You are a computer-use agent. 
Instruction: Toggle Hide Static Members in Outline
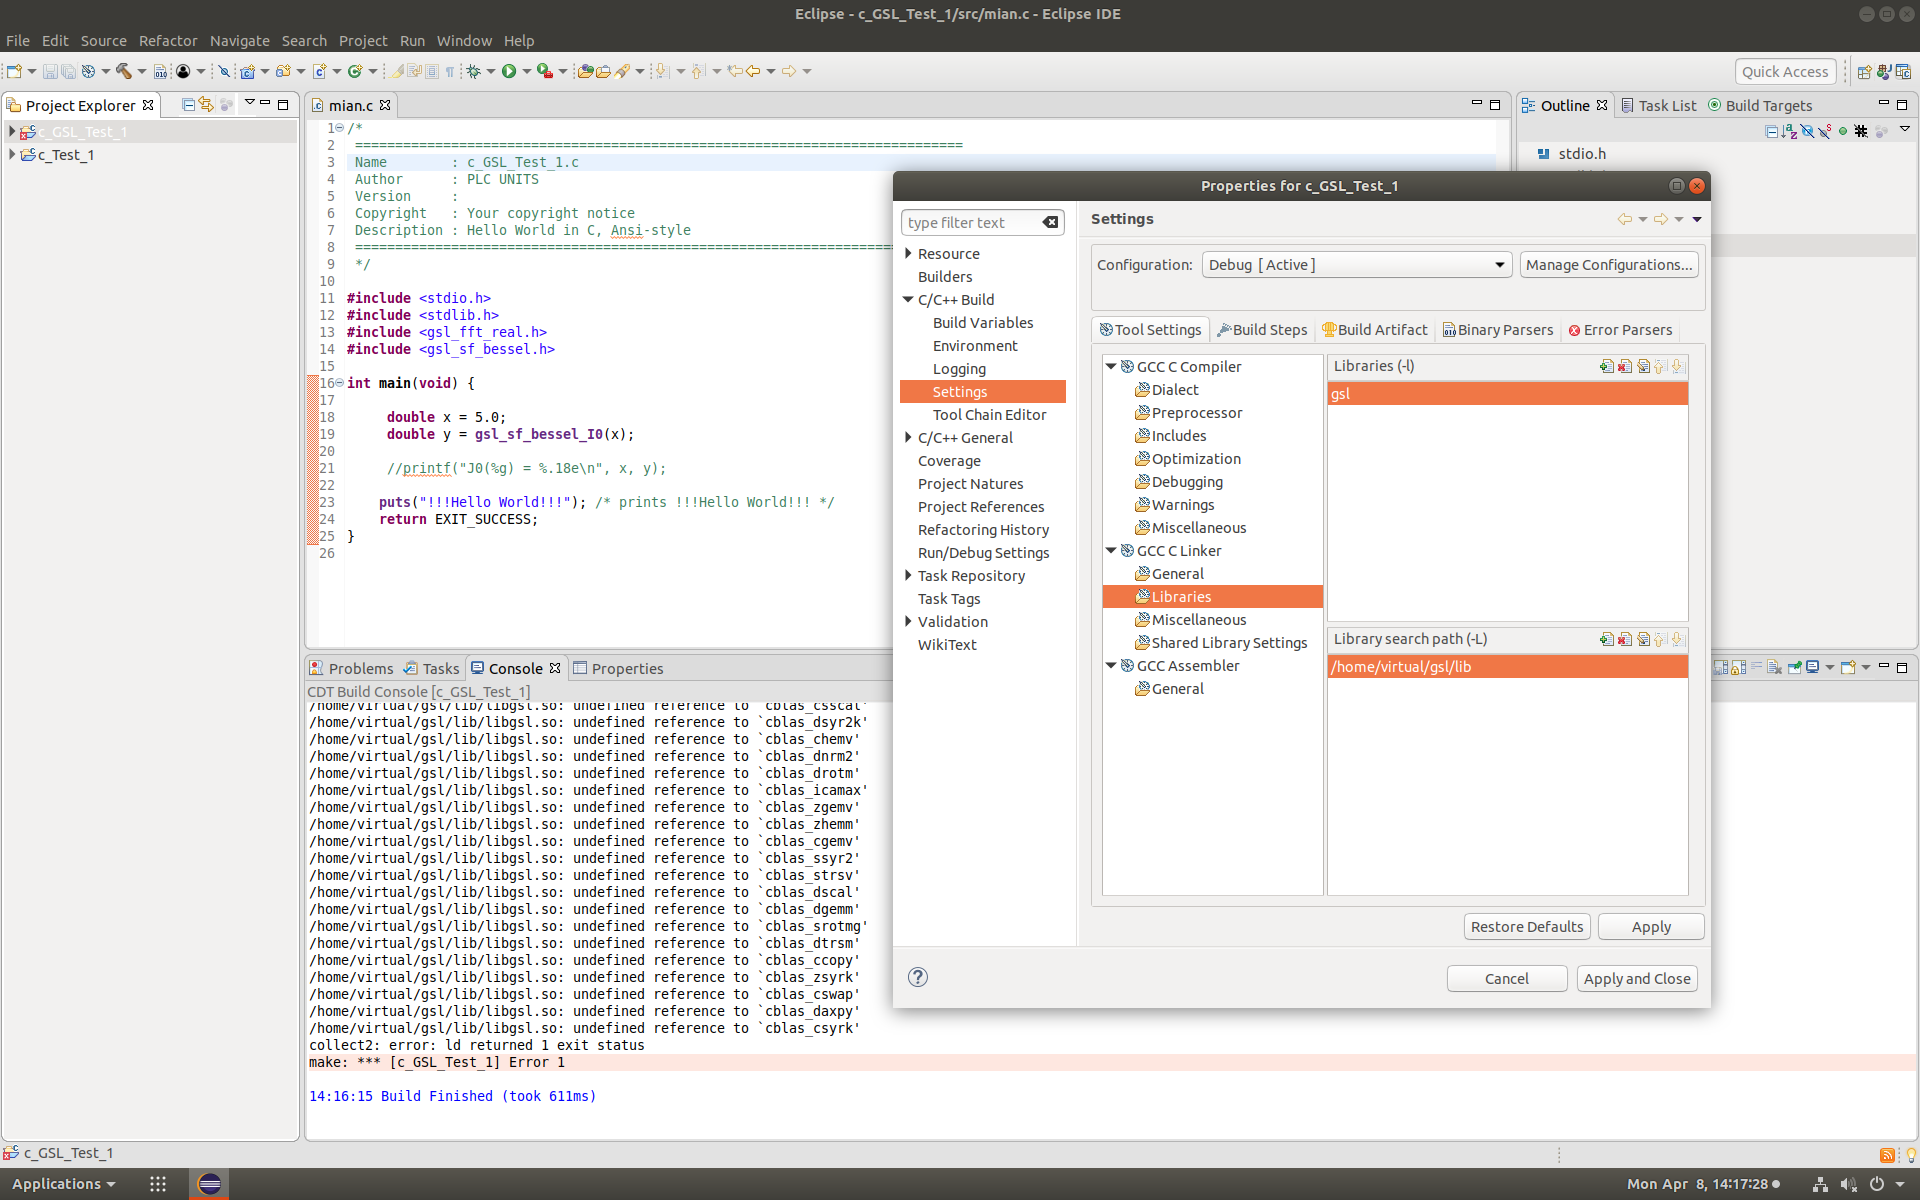[x=1825, y=131]
